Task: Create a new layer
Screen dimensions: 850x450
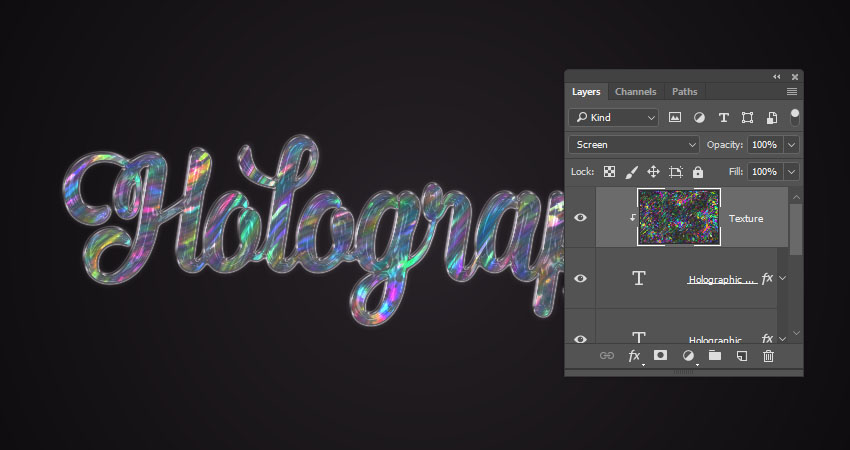Action: pyautogui.click(x=742, y=356)
